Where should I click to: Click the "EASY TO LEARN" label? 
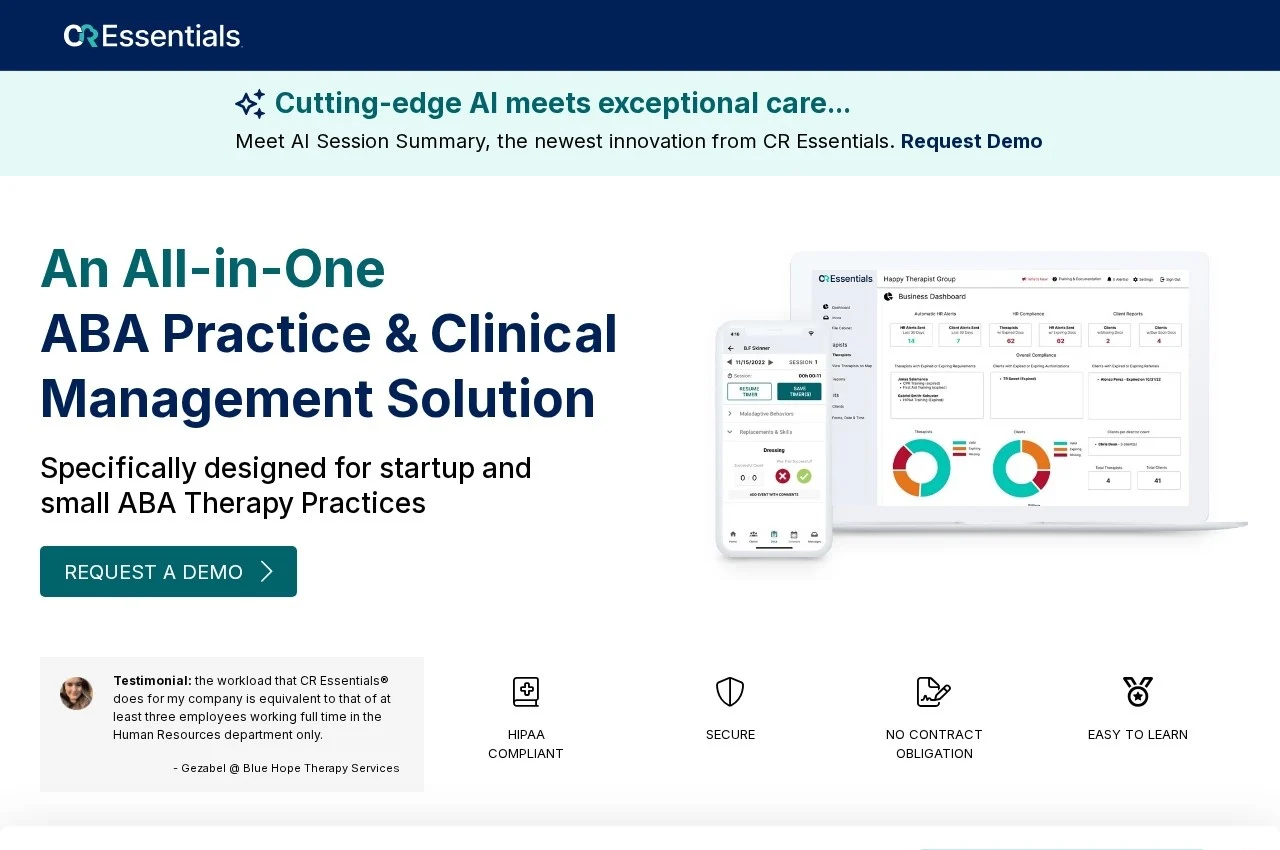pyautogui.click(x=1138, y=735)
